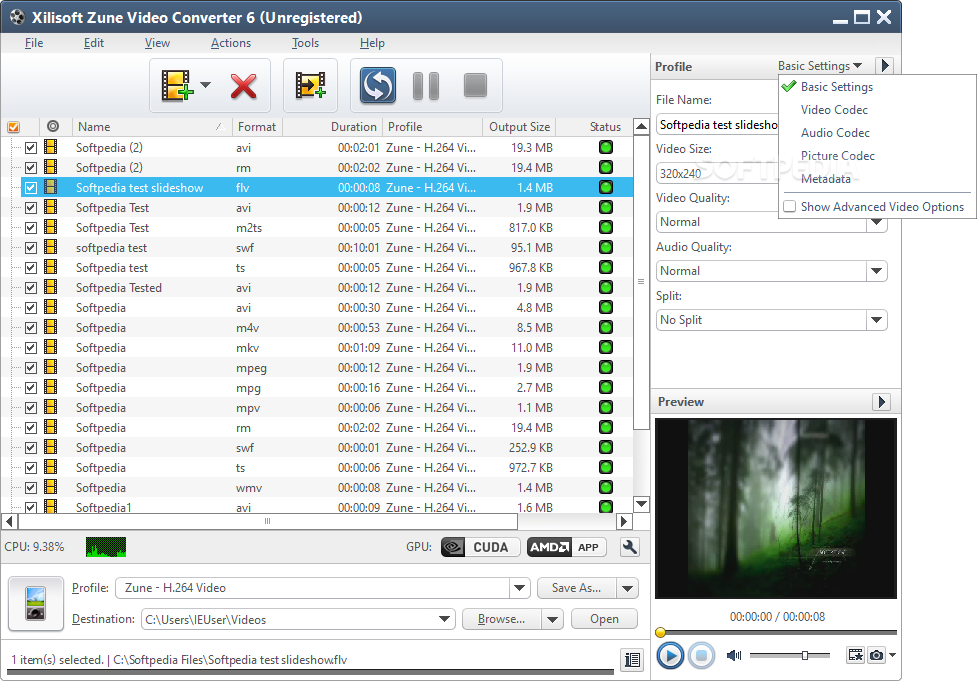Viewport: 977px width, 681px height.
Task: Select Metadata in settings menu
Action: pos(826,179)
